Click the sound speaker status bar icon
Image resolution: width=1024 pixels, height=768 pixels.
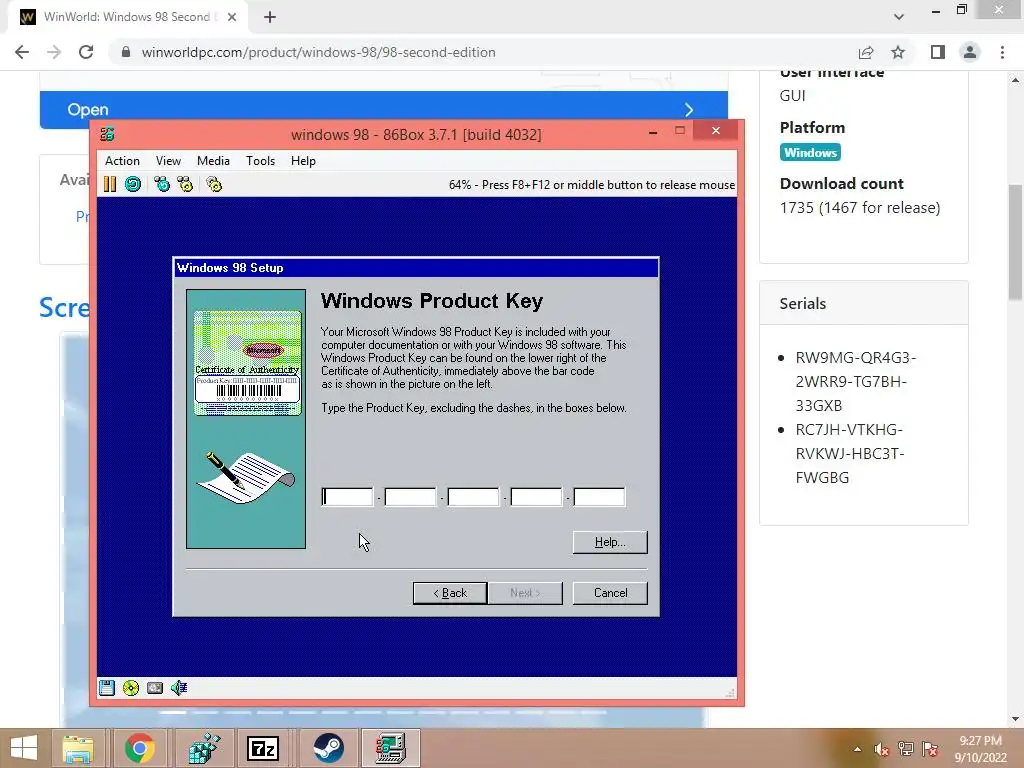tap(179, 688)
